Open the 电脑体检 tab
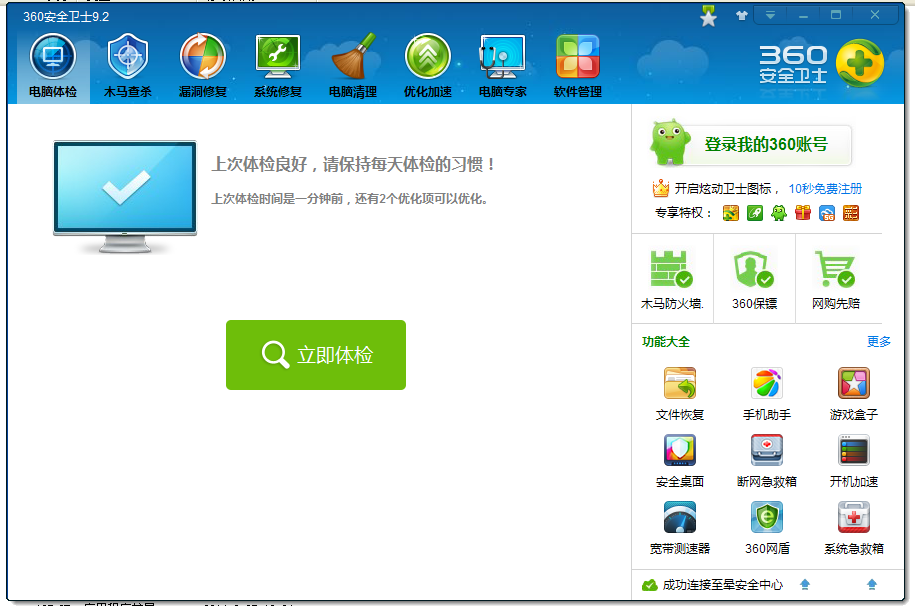The height and width of the screenshot is (606, 915). coord(53,66)
